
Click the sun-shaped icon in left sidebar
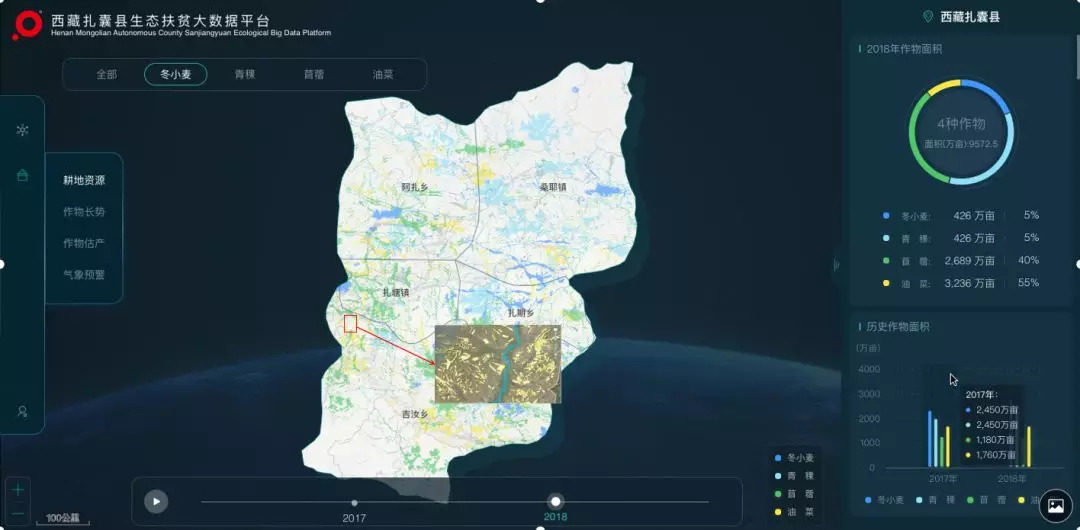click(22, 130)
